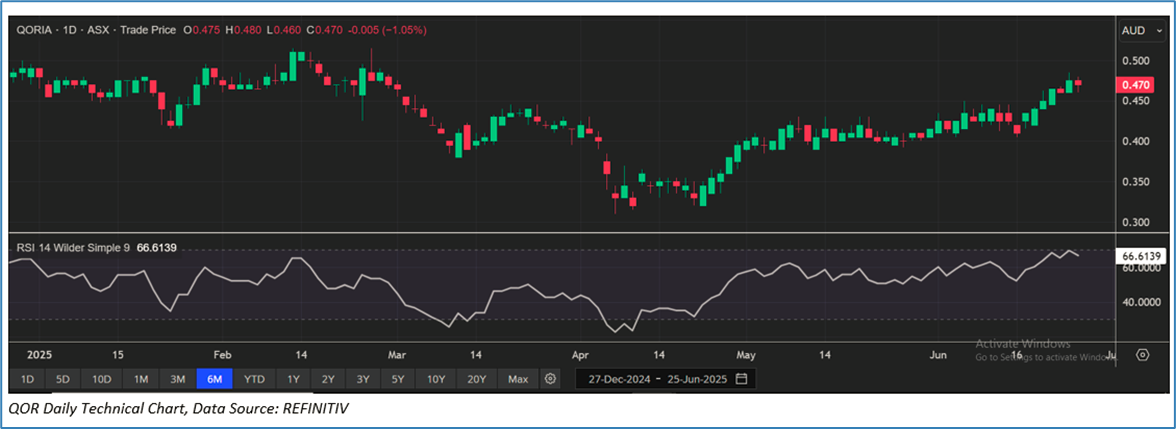
Task: Select the 6M range button
Action: (x=214, y=379)
